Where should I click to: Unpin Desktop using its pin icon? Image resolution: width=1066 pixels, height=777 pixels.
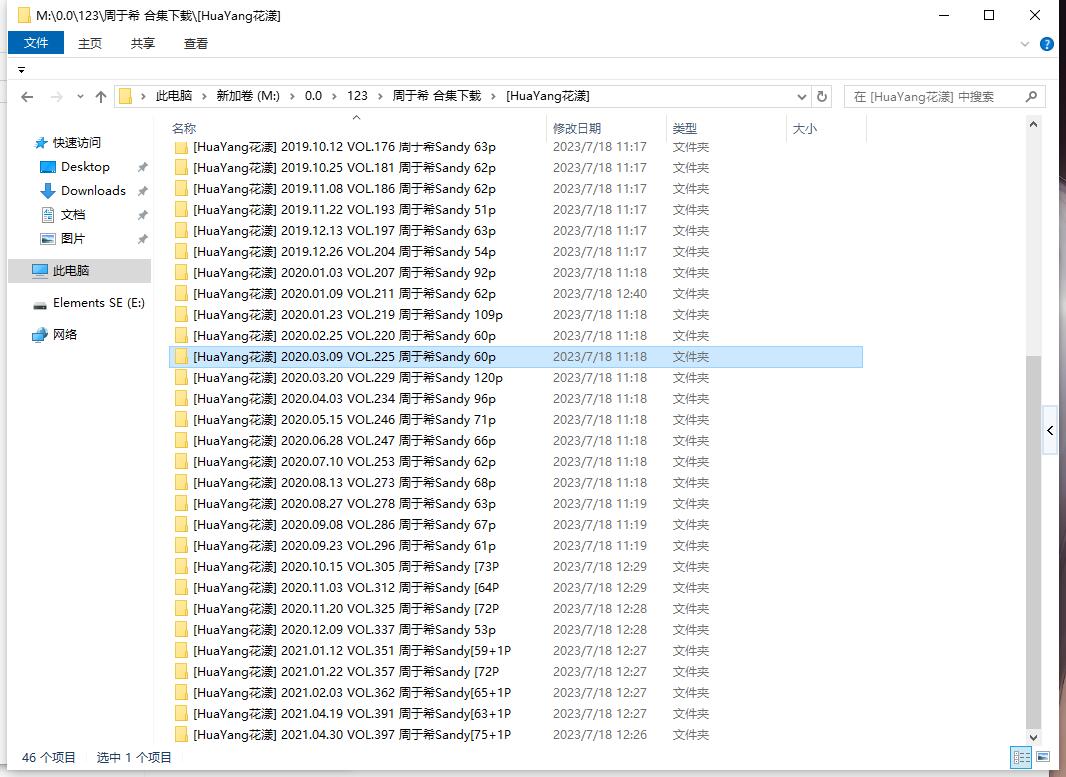(142, 167)
